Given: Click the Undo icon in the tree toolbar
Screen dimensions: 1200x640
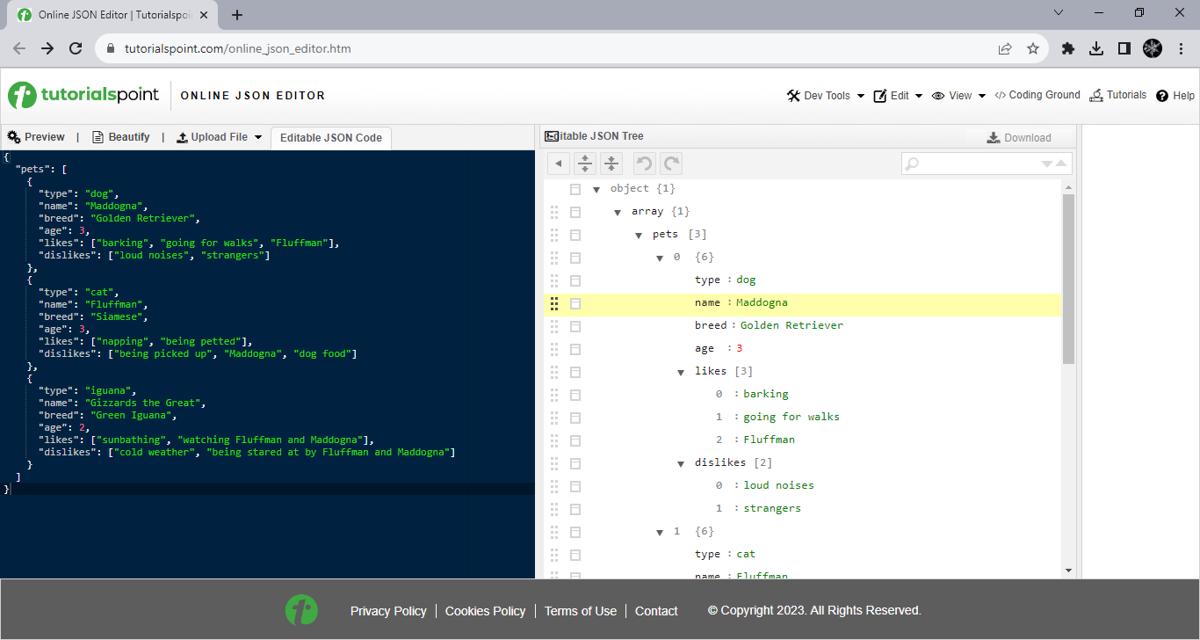Looking at the screenshot, I should pyautogui.click(x=646, y=163).
